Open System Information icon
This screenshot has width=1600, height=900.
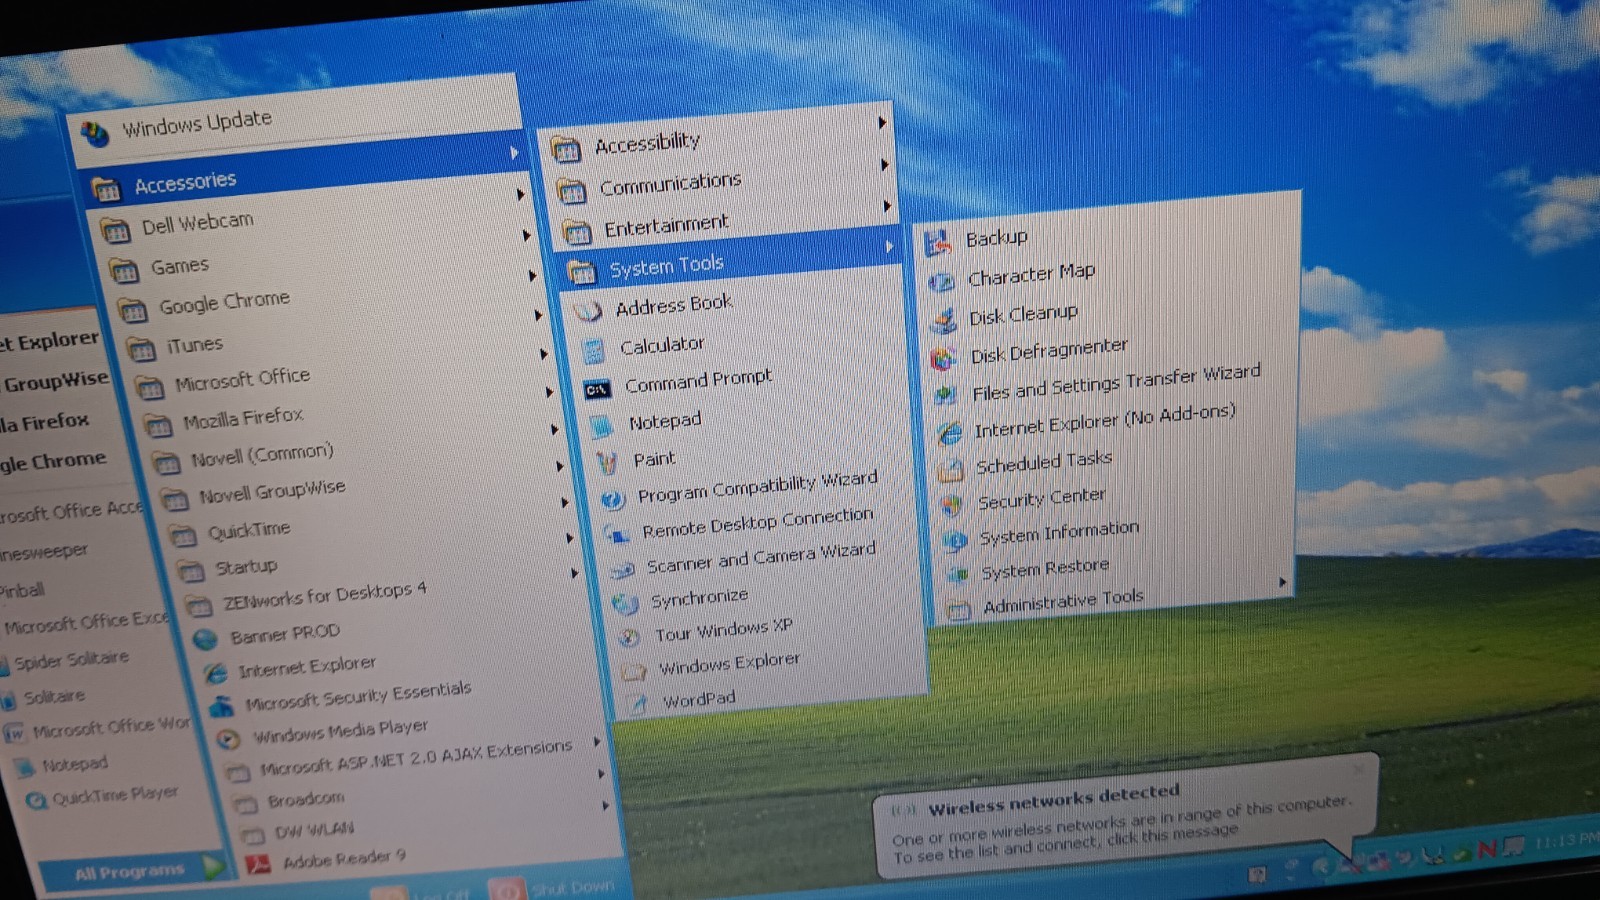(x=954, y=541)
